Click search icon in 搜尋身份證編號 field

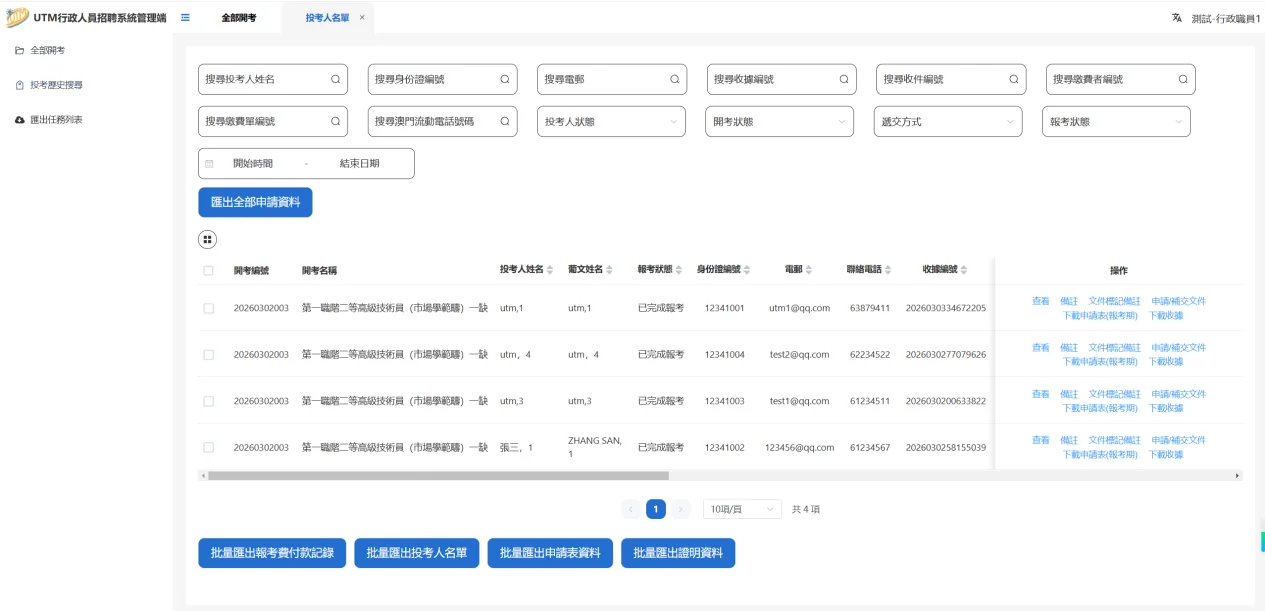click(x=505, y=79)
